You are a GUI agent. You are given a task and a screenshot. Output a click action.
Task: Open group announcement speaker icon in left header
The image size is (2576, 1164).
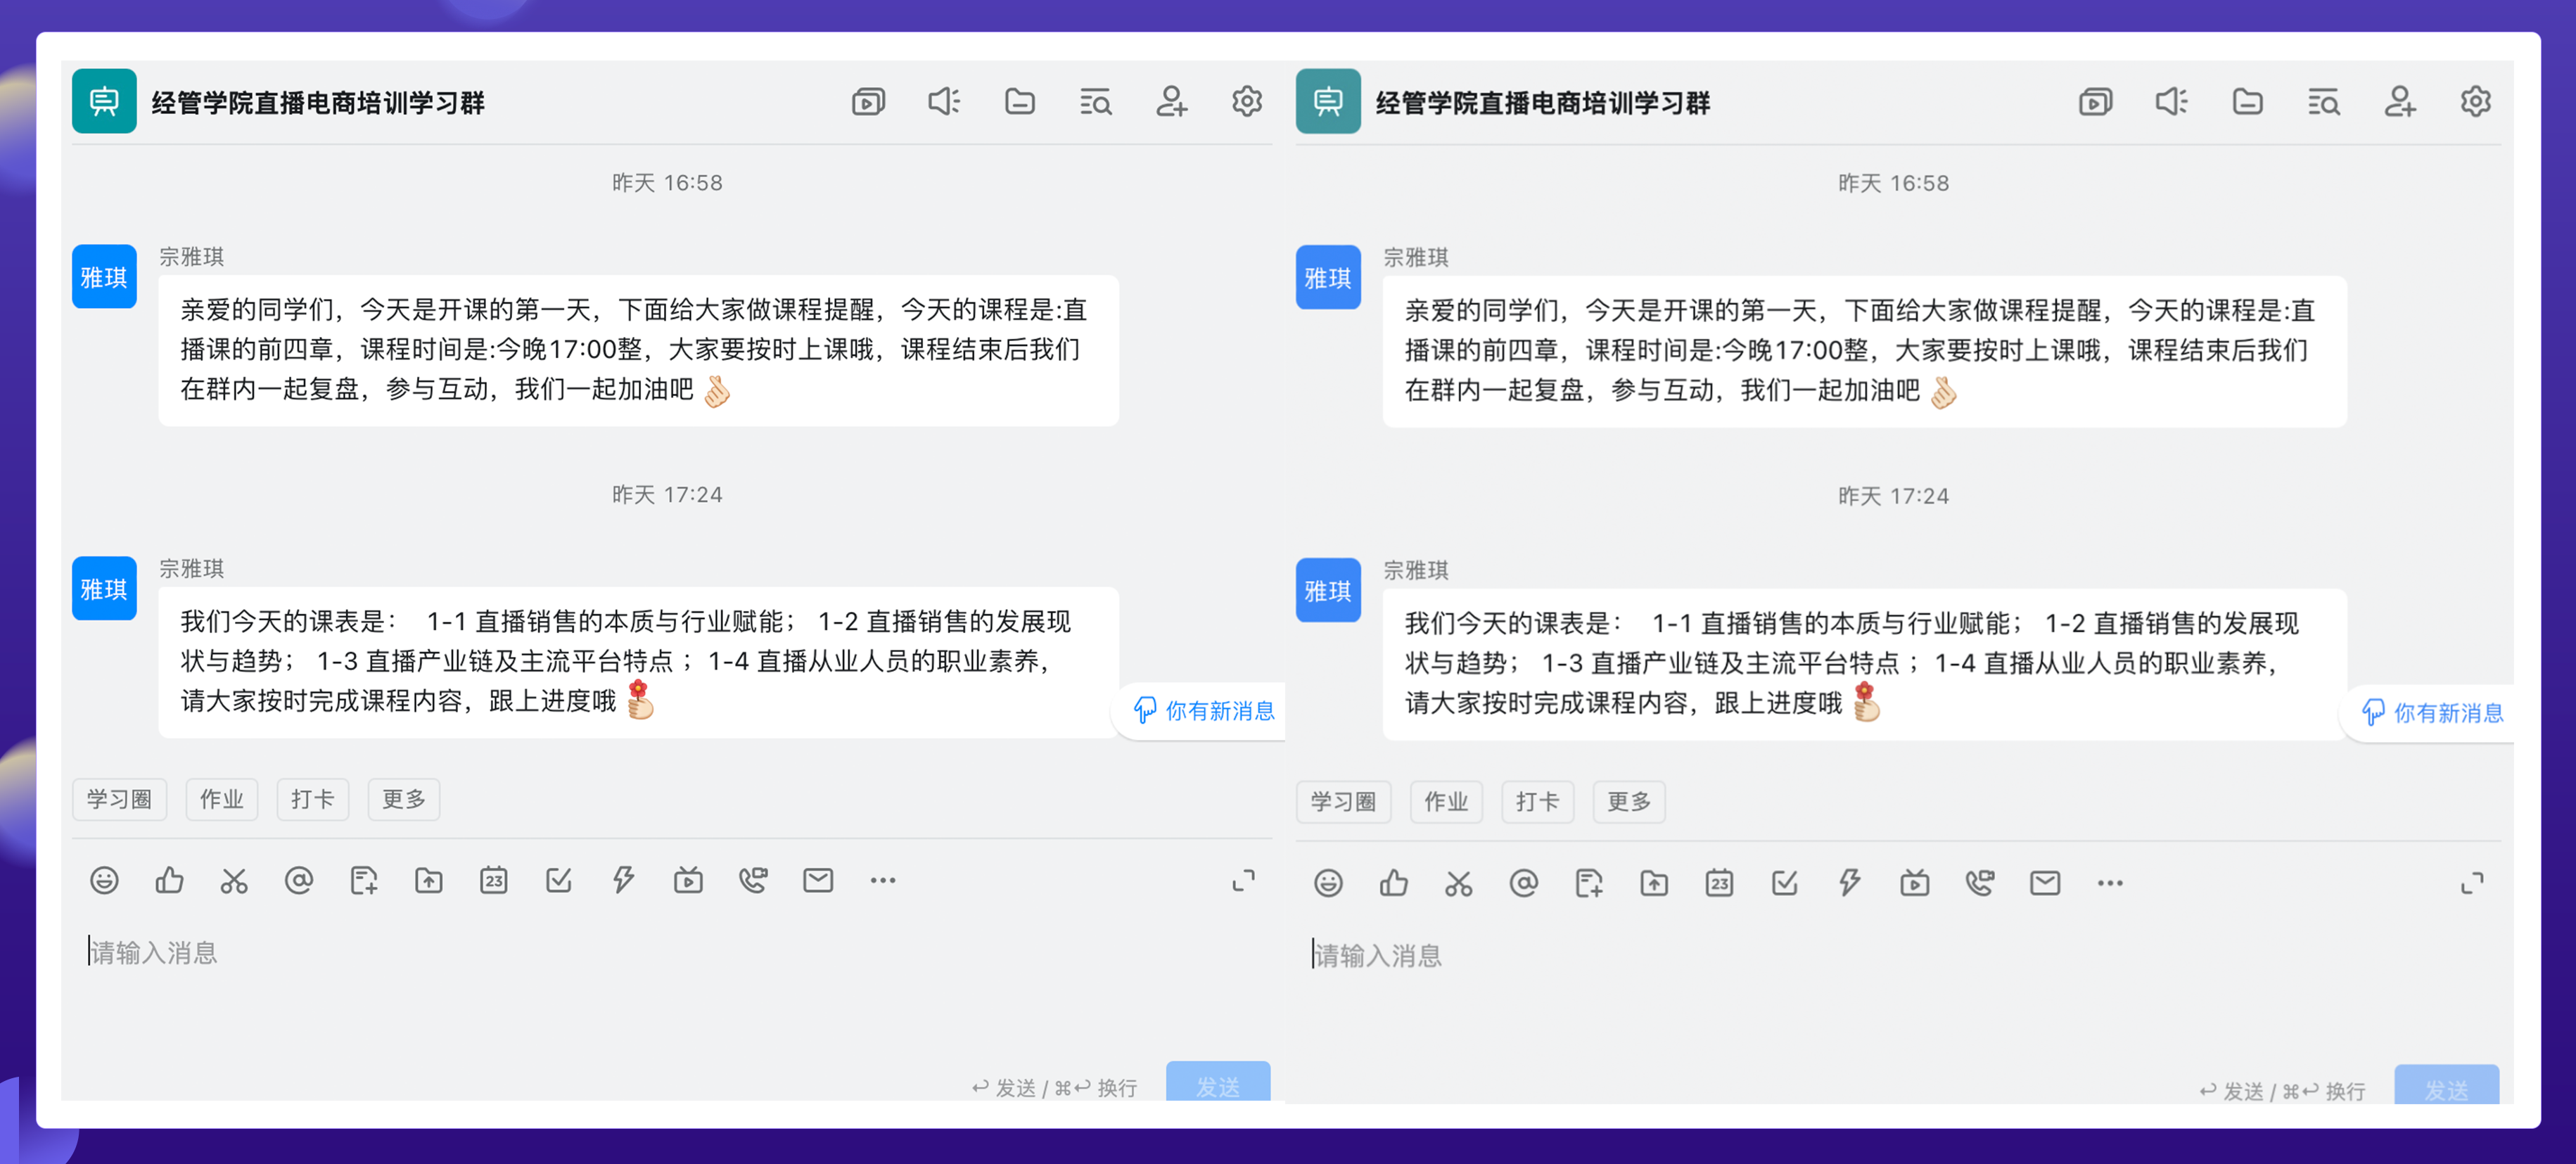[944, 102]
